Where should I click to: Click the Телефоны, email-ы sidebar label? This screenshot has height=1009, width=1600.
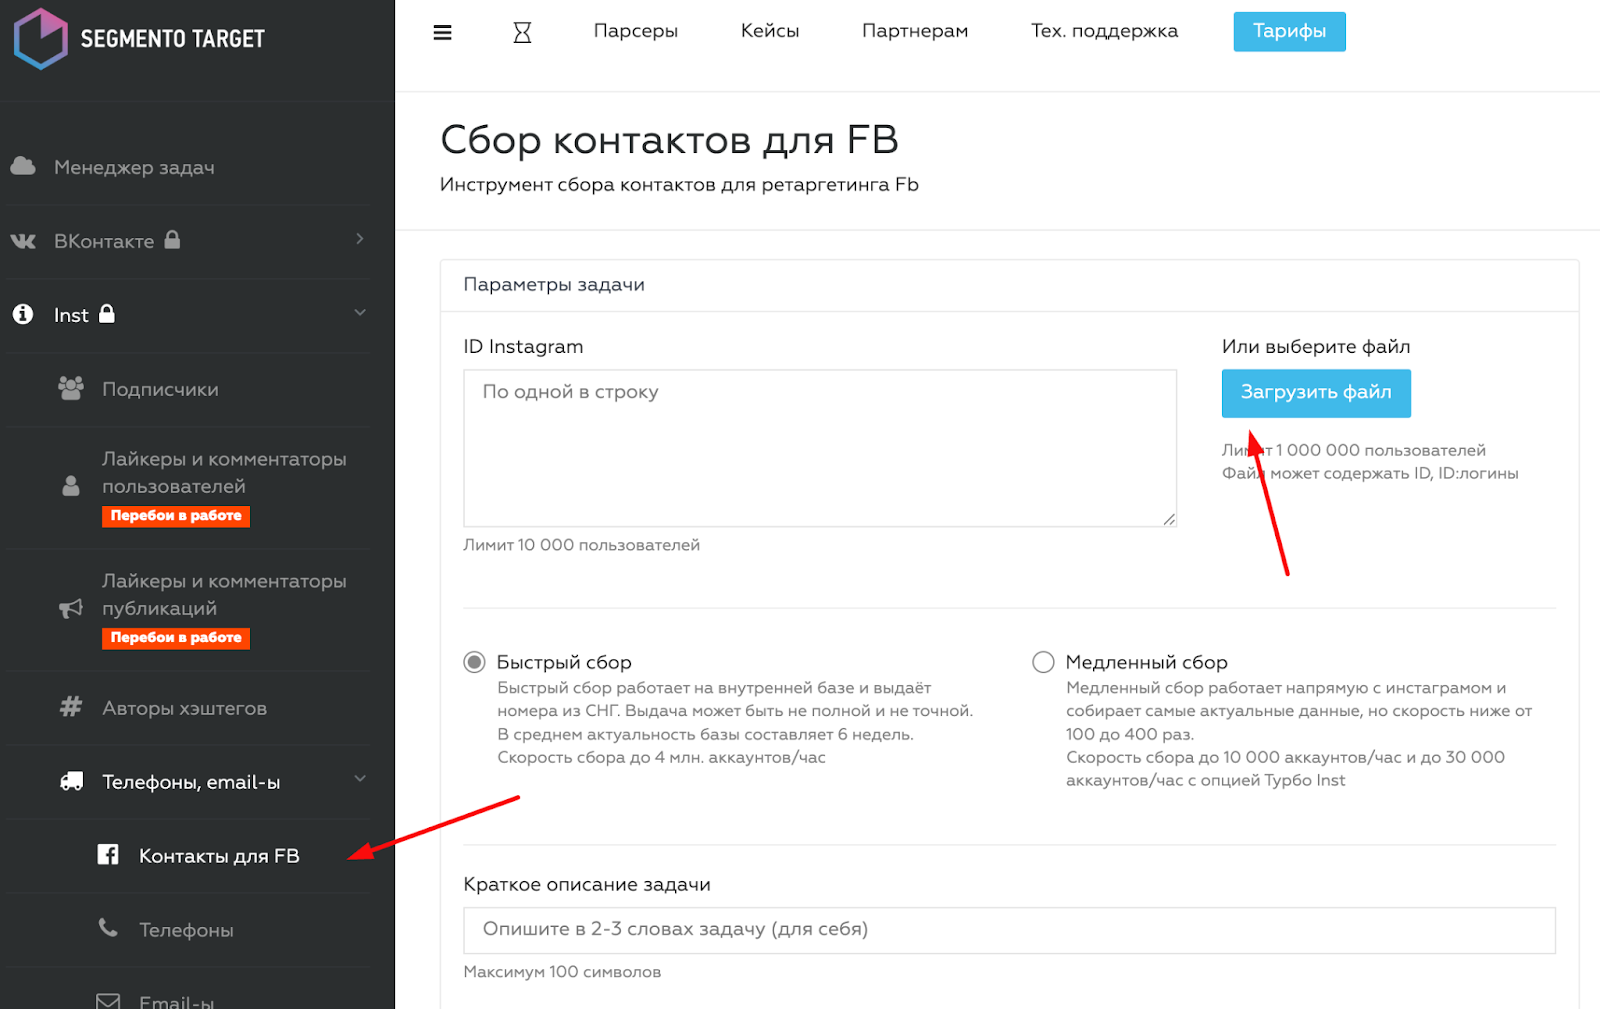(191, 782)
